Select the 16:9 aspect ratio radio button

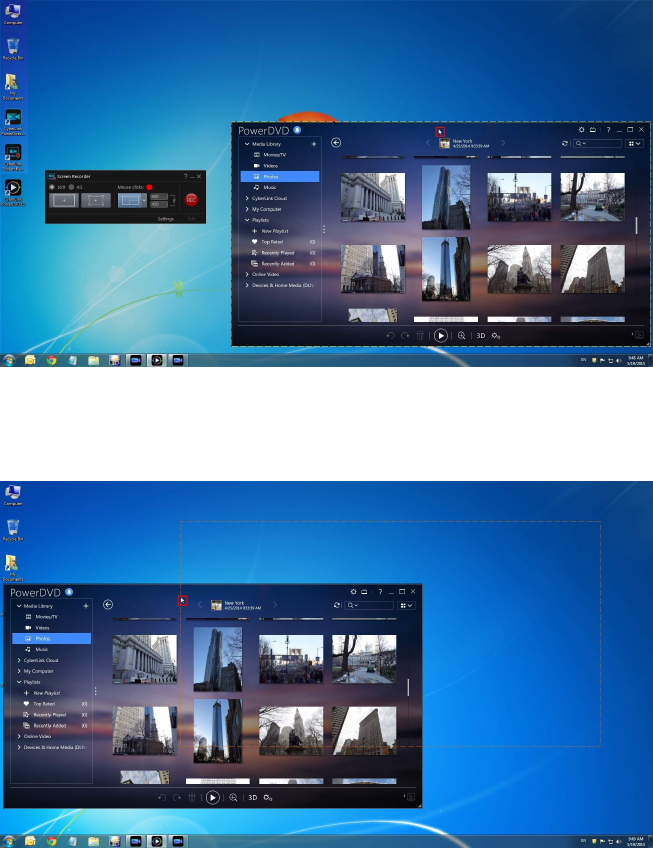tap(52, 187)
